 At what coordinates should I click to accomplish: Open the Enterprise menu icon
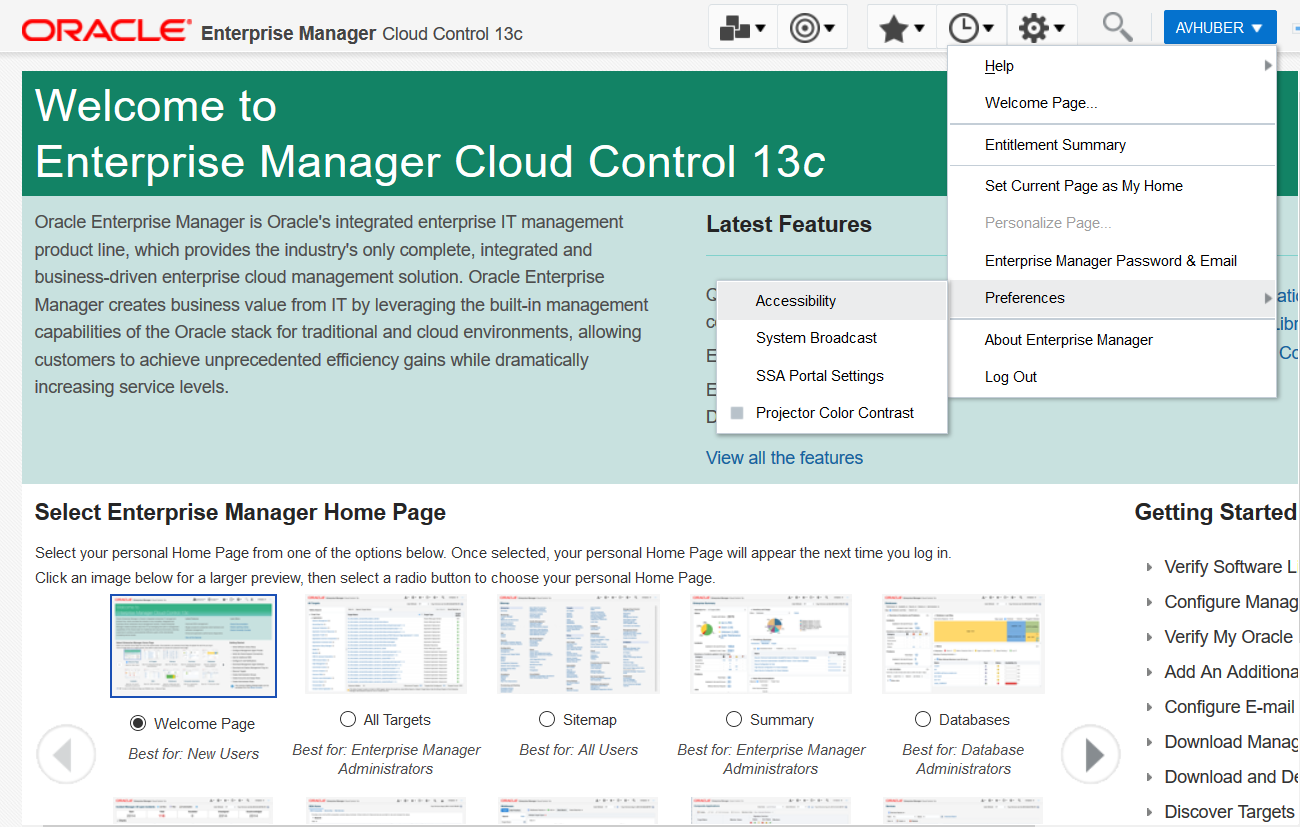point(743,27)
